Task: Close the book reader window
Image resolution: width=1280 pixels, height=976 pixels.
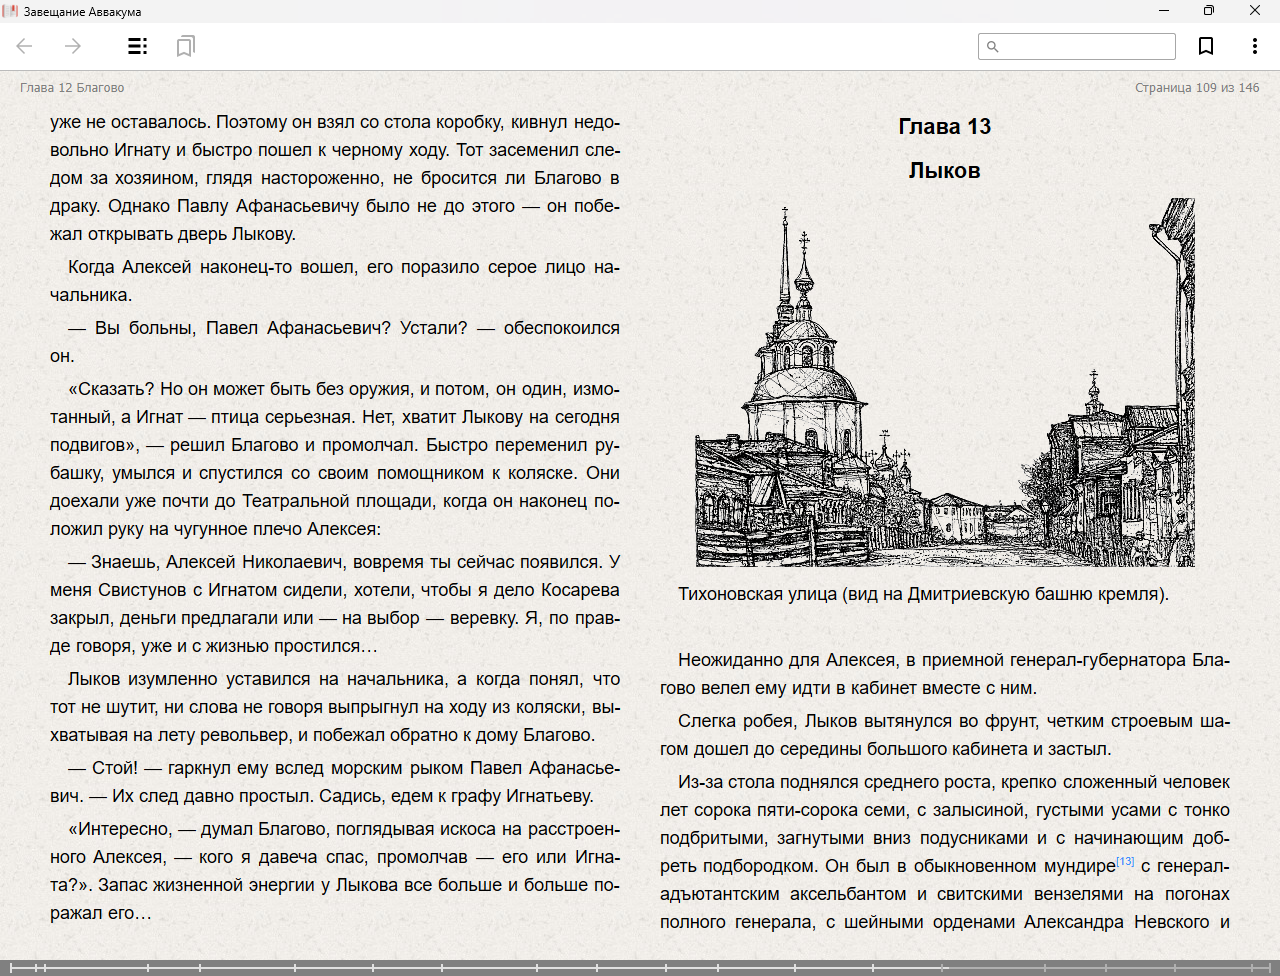Action: click(1255, 11)
